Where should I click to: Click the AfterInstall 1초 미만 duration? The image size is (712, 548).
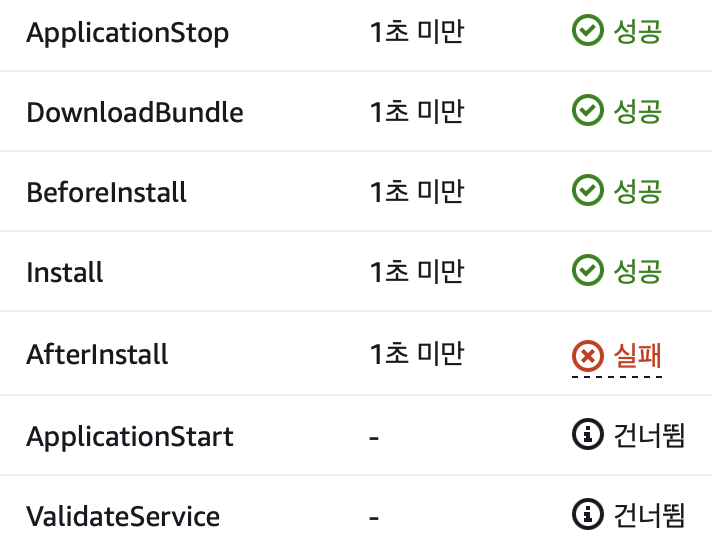417,353
